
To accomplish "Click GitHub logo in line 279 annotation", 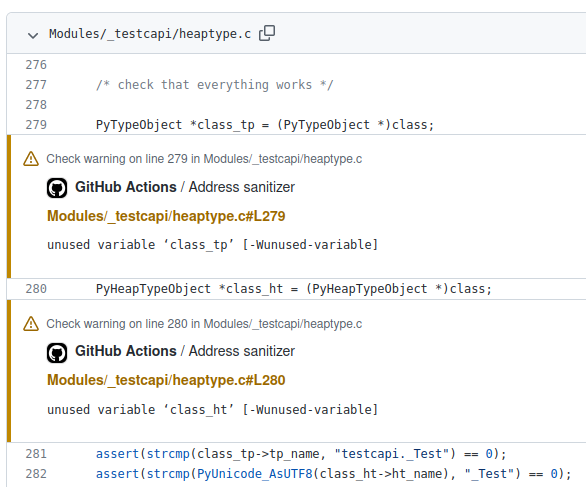I will pos(57,188).
